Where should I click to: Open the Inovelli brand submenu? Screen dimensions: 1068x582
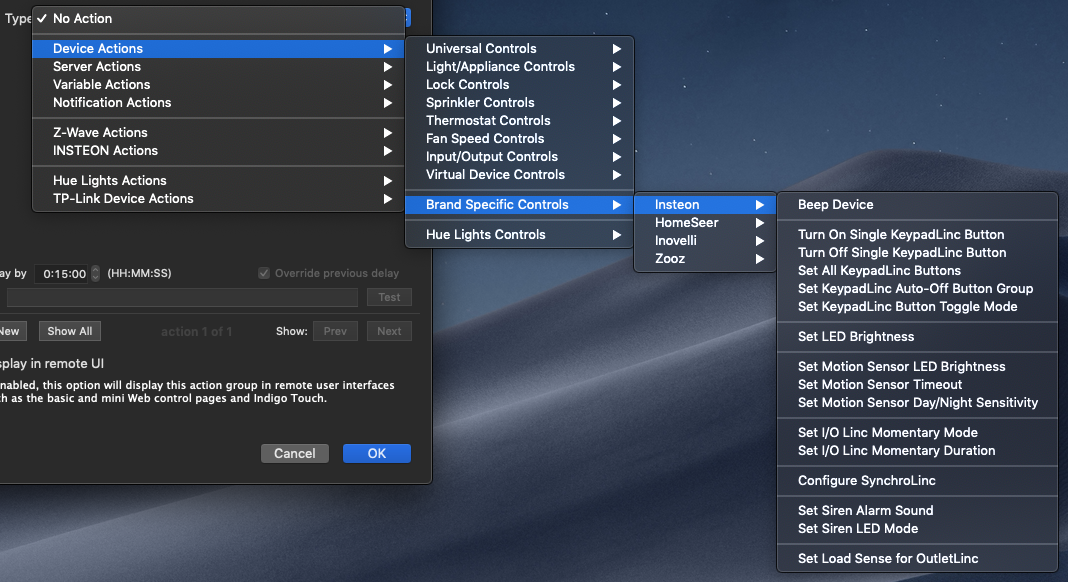point(705,241)
